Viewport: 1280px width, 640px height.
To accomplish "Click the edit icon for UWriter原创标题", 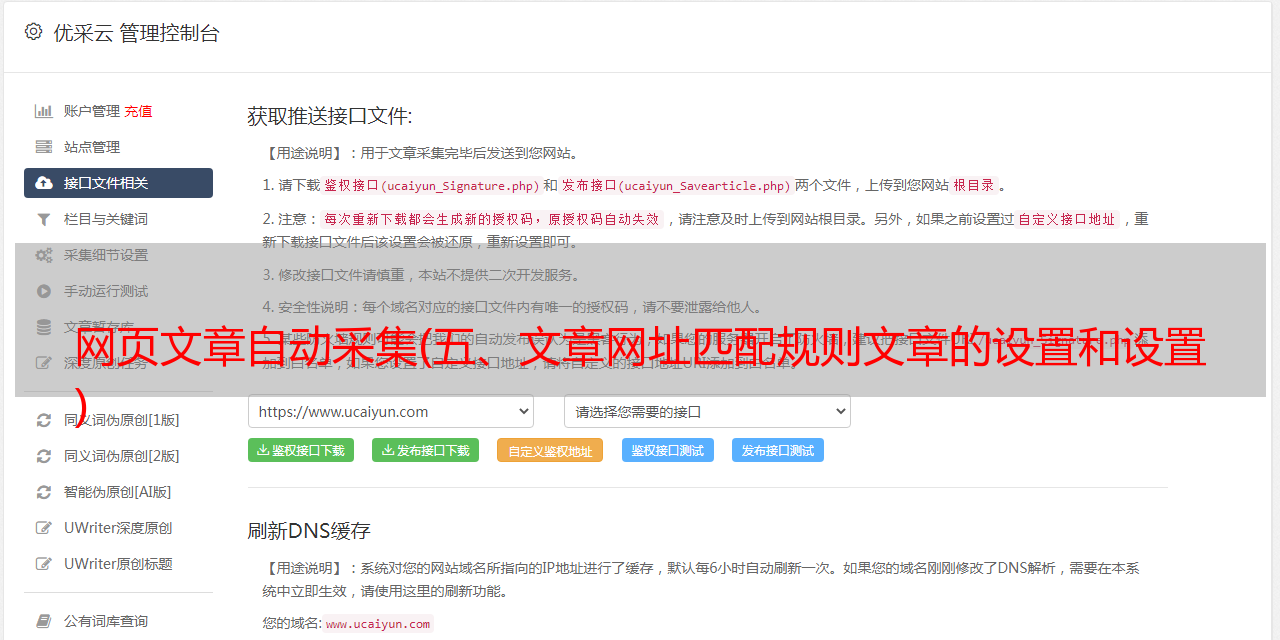I will tap(44, 564).
